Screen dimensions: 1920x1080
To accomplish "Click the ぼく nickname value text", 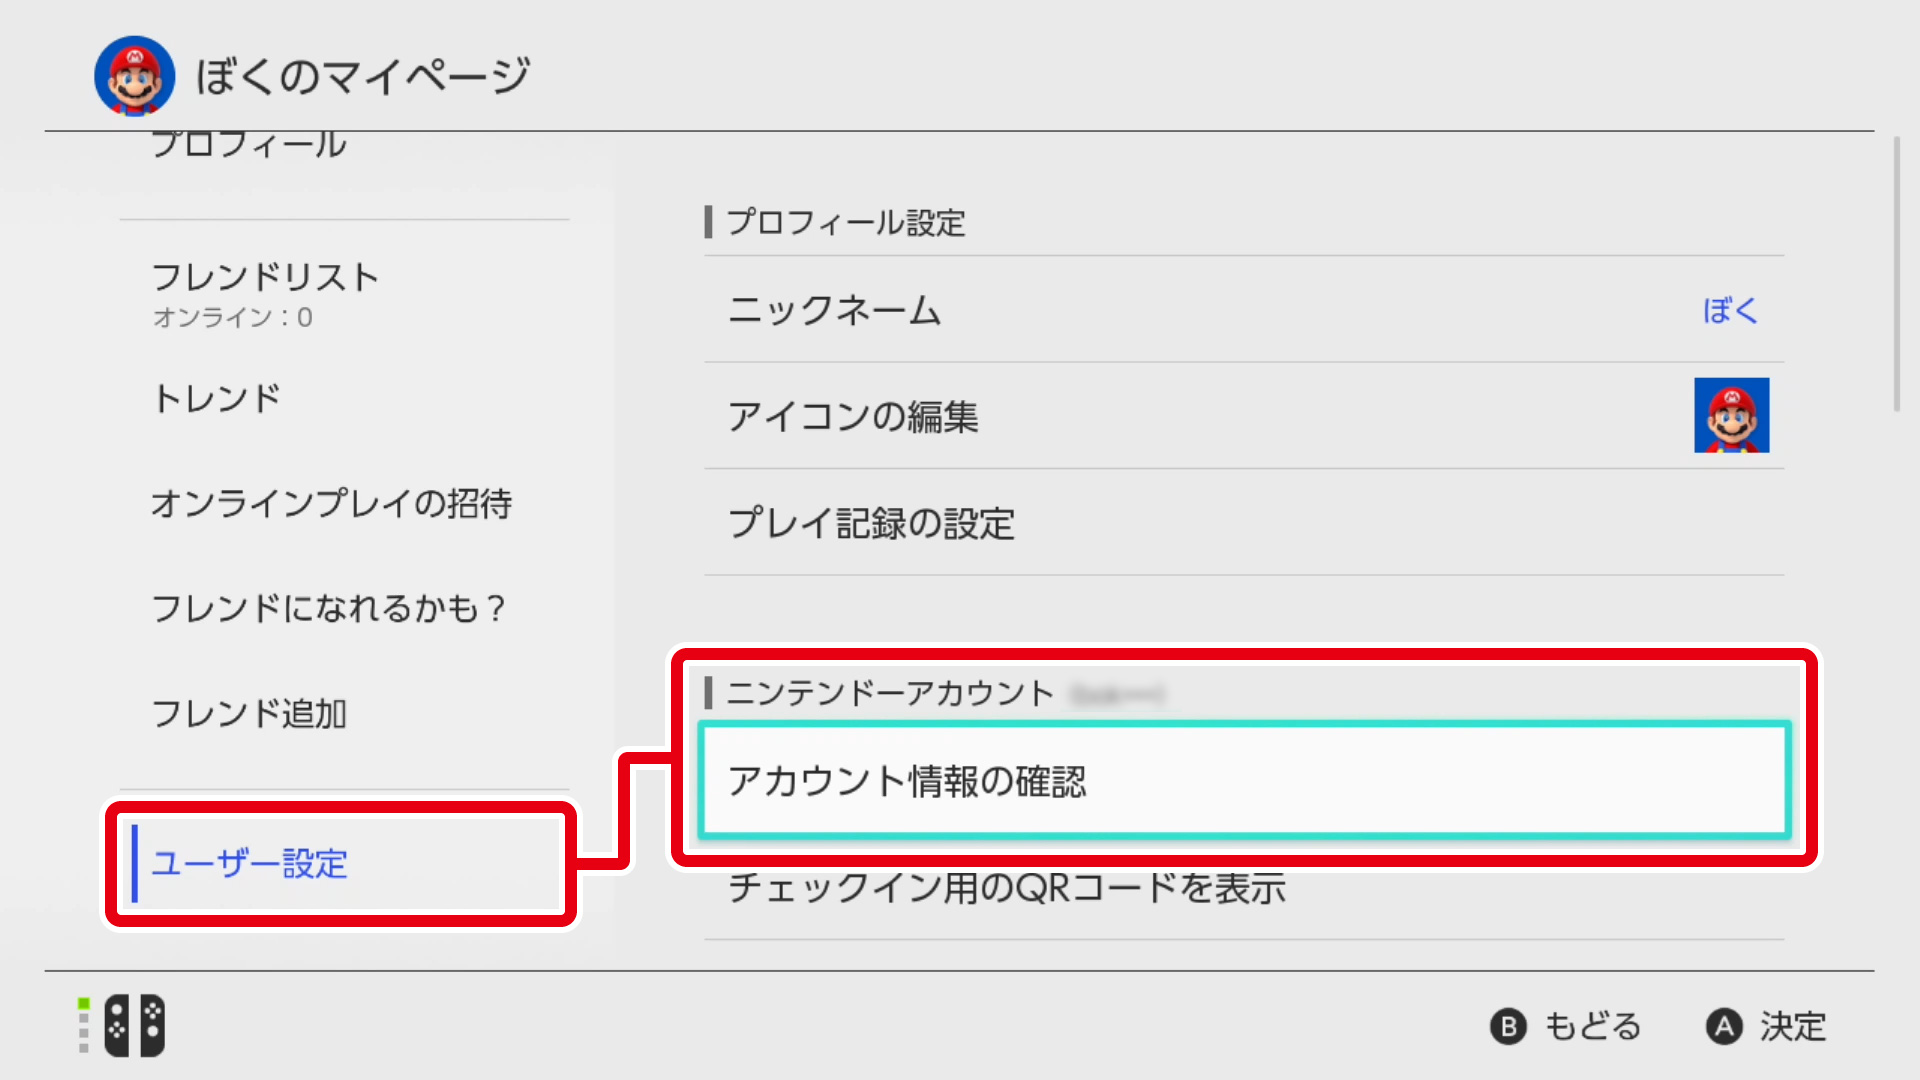I will [1730, 310].
